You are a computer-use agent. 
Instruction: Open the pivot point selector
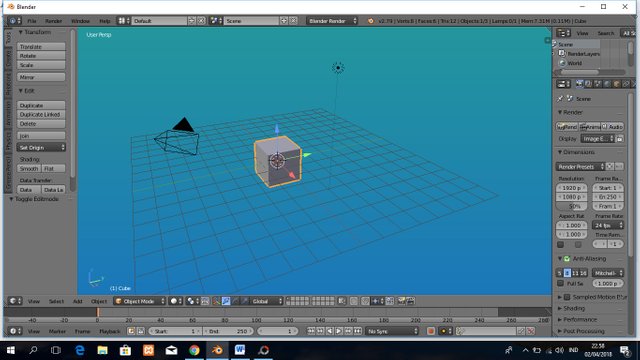(x=192, y=301)
